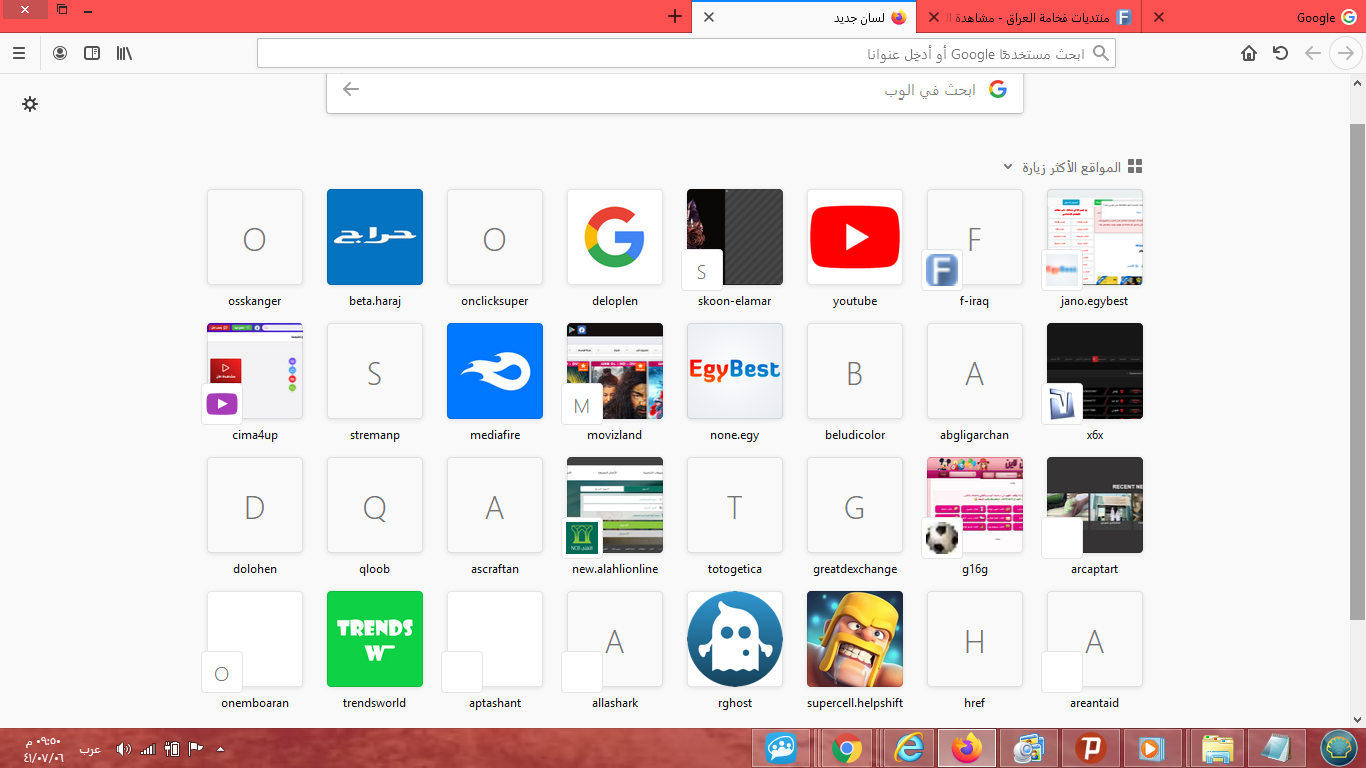Viewport: 1366px width, 768px height.
Task: Click the home page icon
Action: tap(1249, 53)
